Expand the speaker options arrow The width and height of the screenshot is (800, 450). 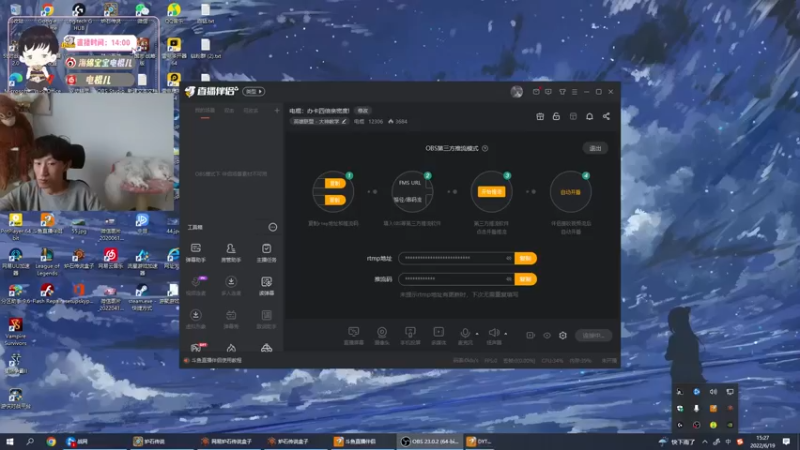(x=506, y=334)
